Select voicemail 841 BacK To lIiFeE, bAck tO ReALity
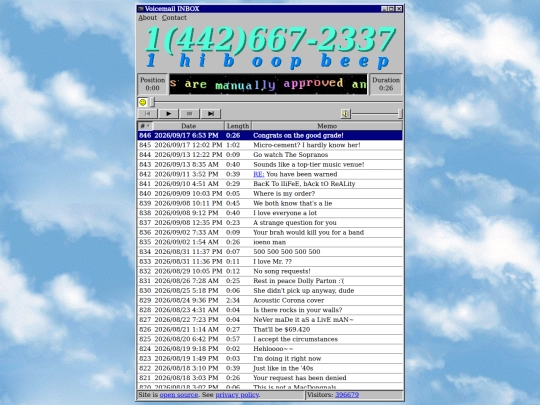The width and height of the screenshot is (540, 405). pyautogui.click(x=270, y=184)
